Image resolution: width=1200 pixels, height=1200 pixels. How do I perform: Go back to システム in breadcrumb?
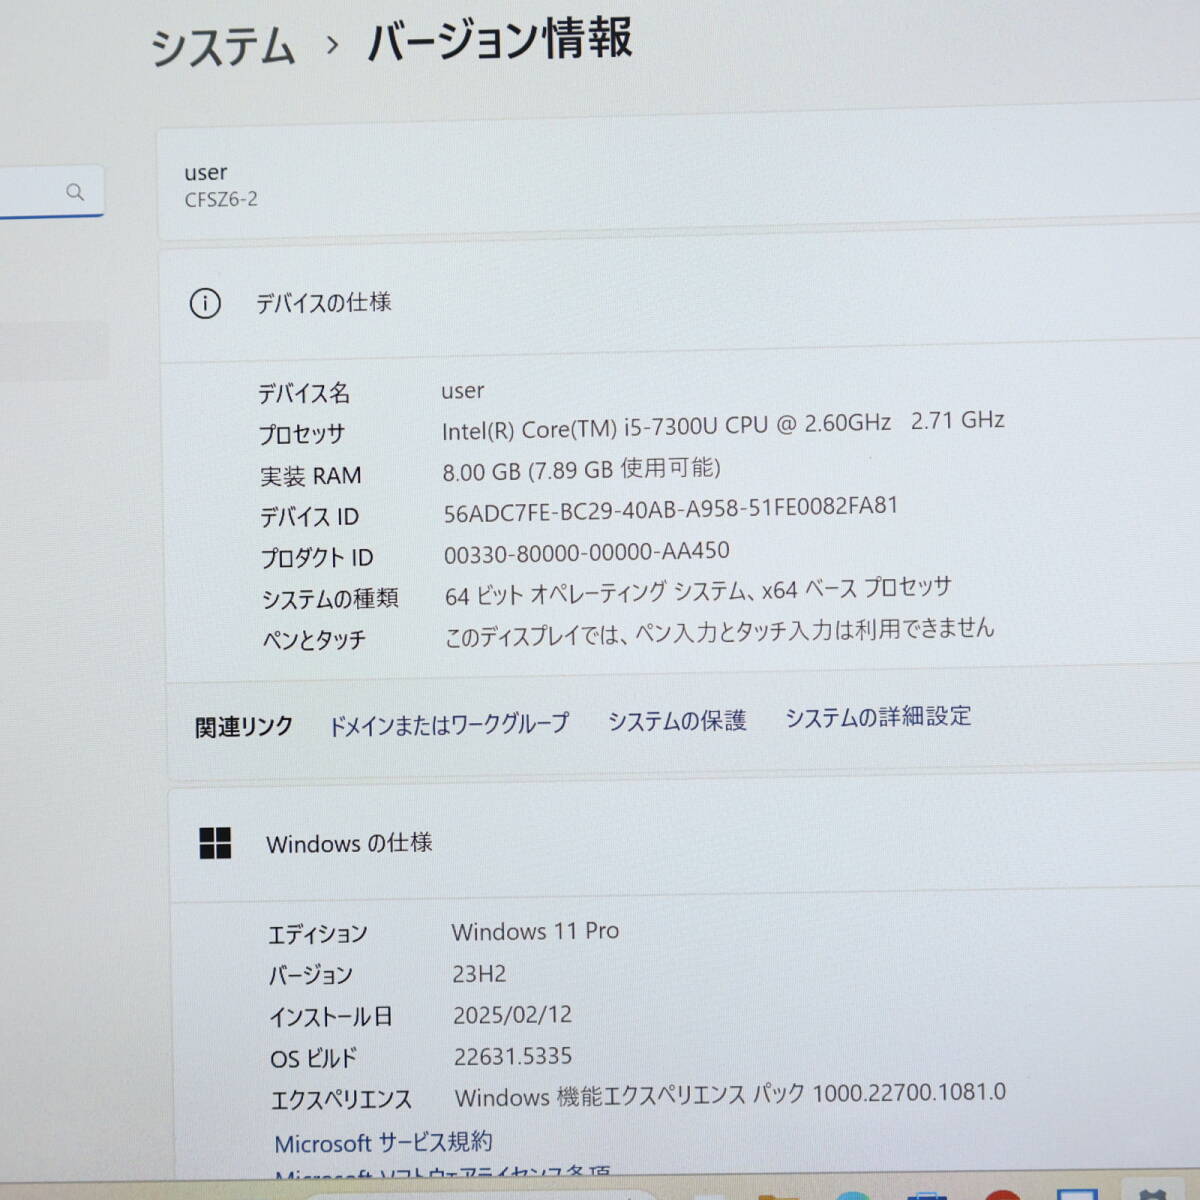click(223, 47)
